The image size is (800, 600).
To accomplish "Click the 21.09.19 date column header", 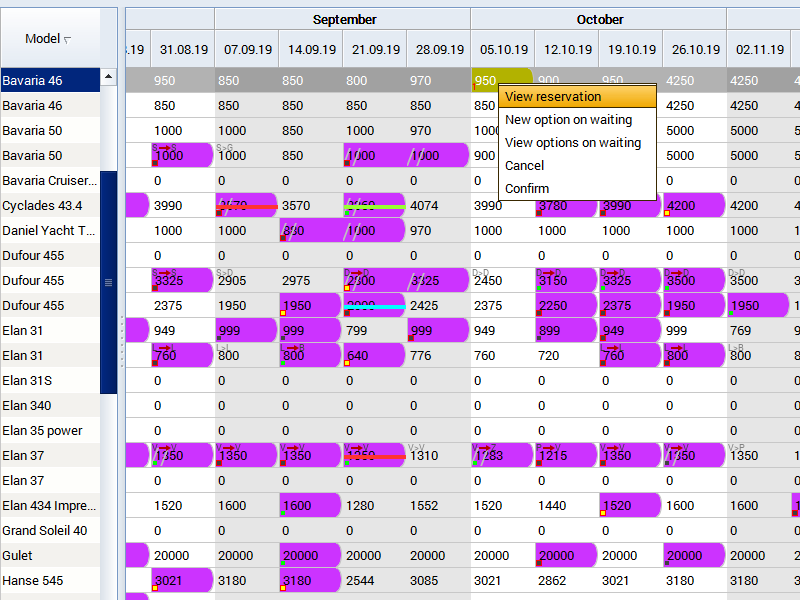I will 374,49.
